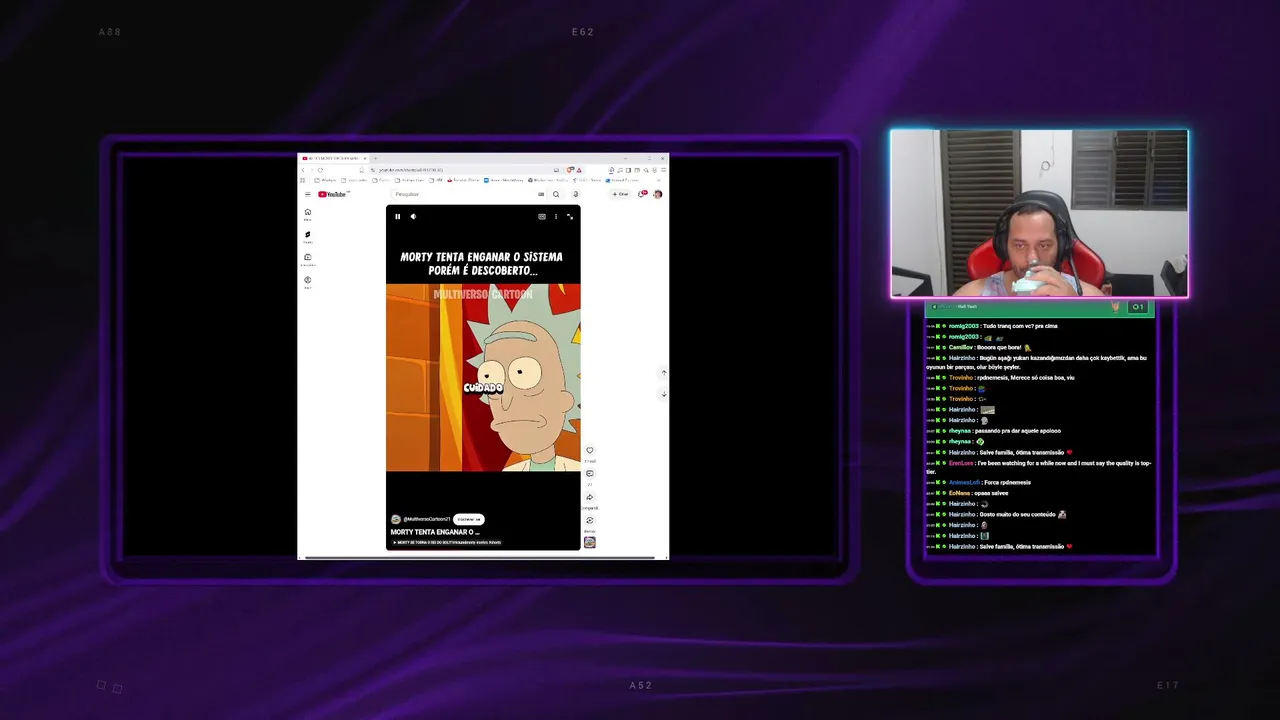Click the Short title 'MORTY TENTA ENGANAR O ...'
This screenshot has height=720, width=1280.
435,532
